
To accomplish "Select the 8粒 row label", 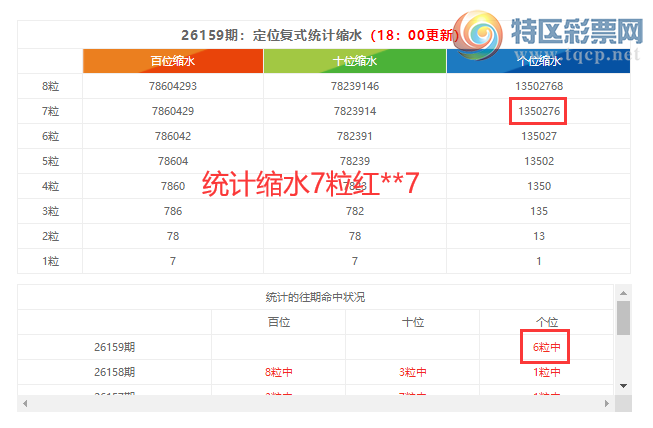I will point(50,86).
